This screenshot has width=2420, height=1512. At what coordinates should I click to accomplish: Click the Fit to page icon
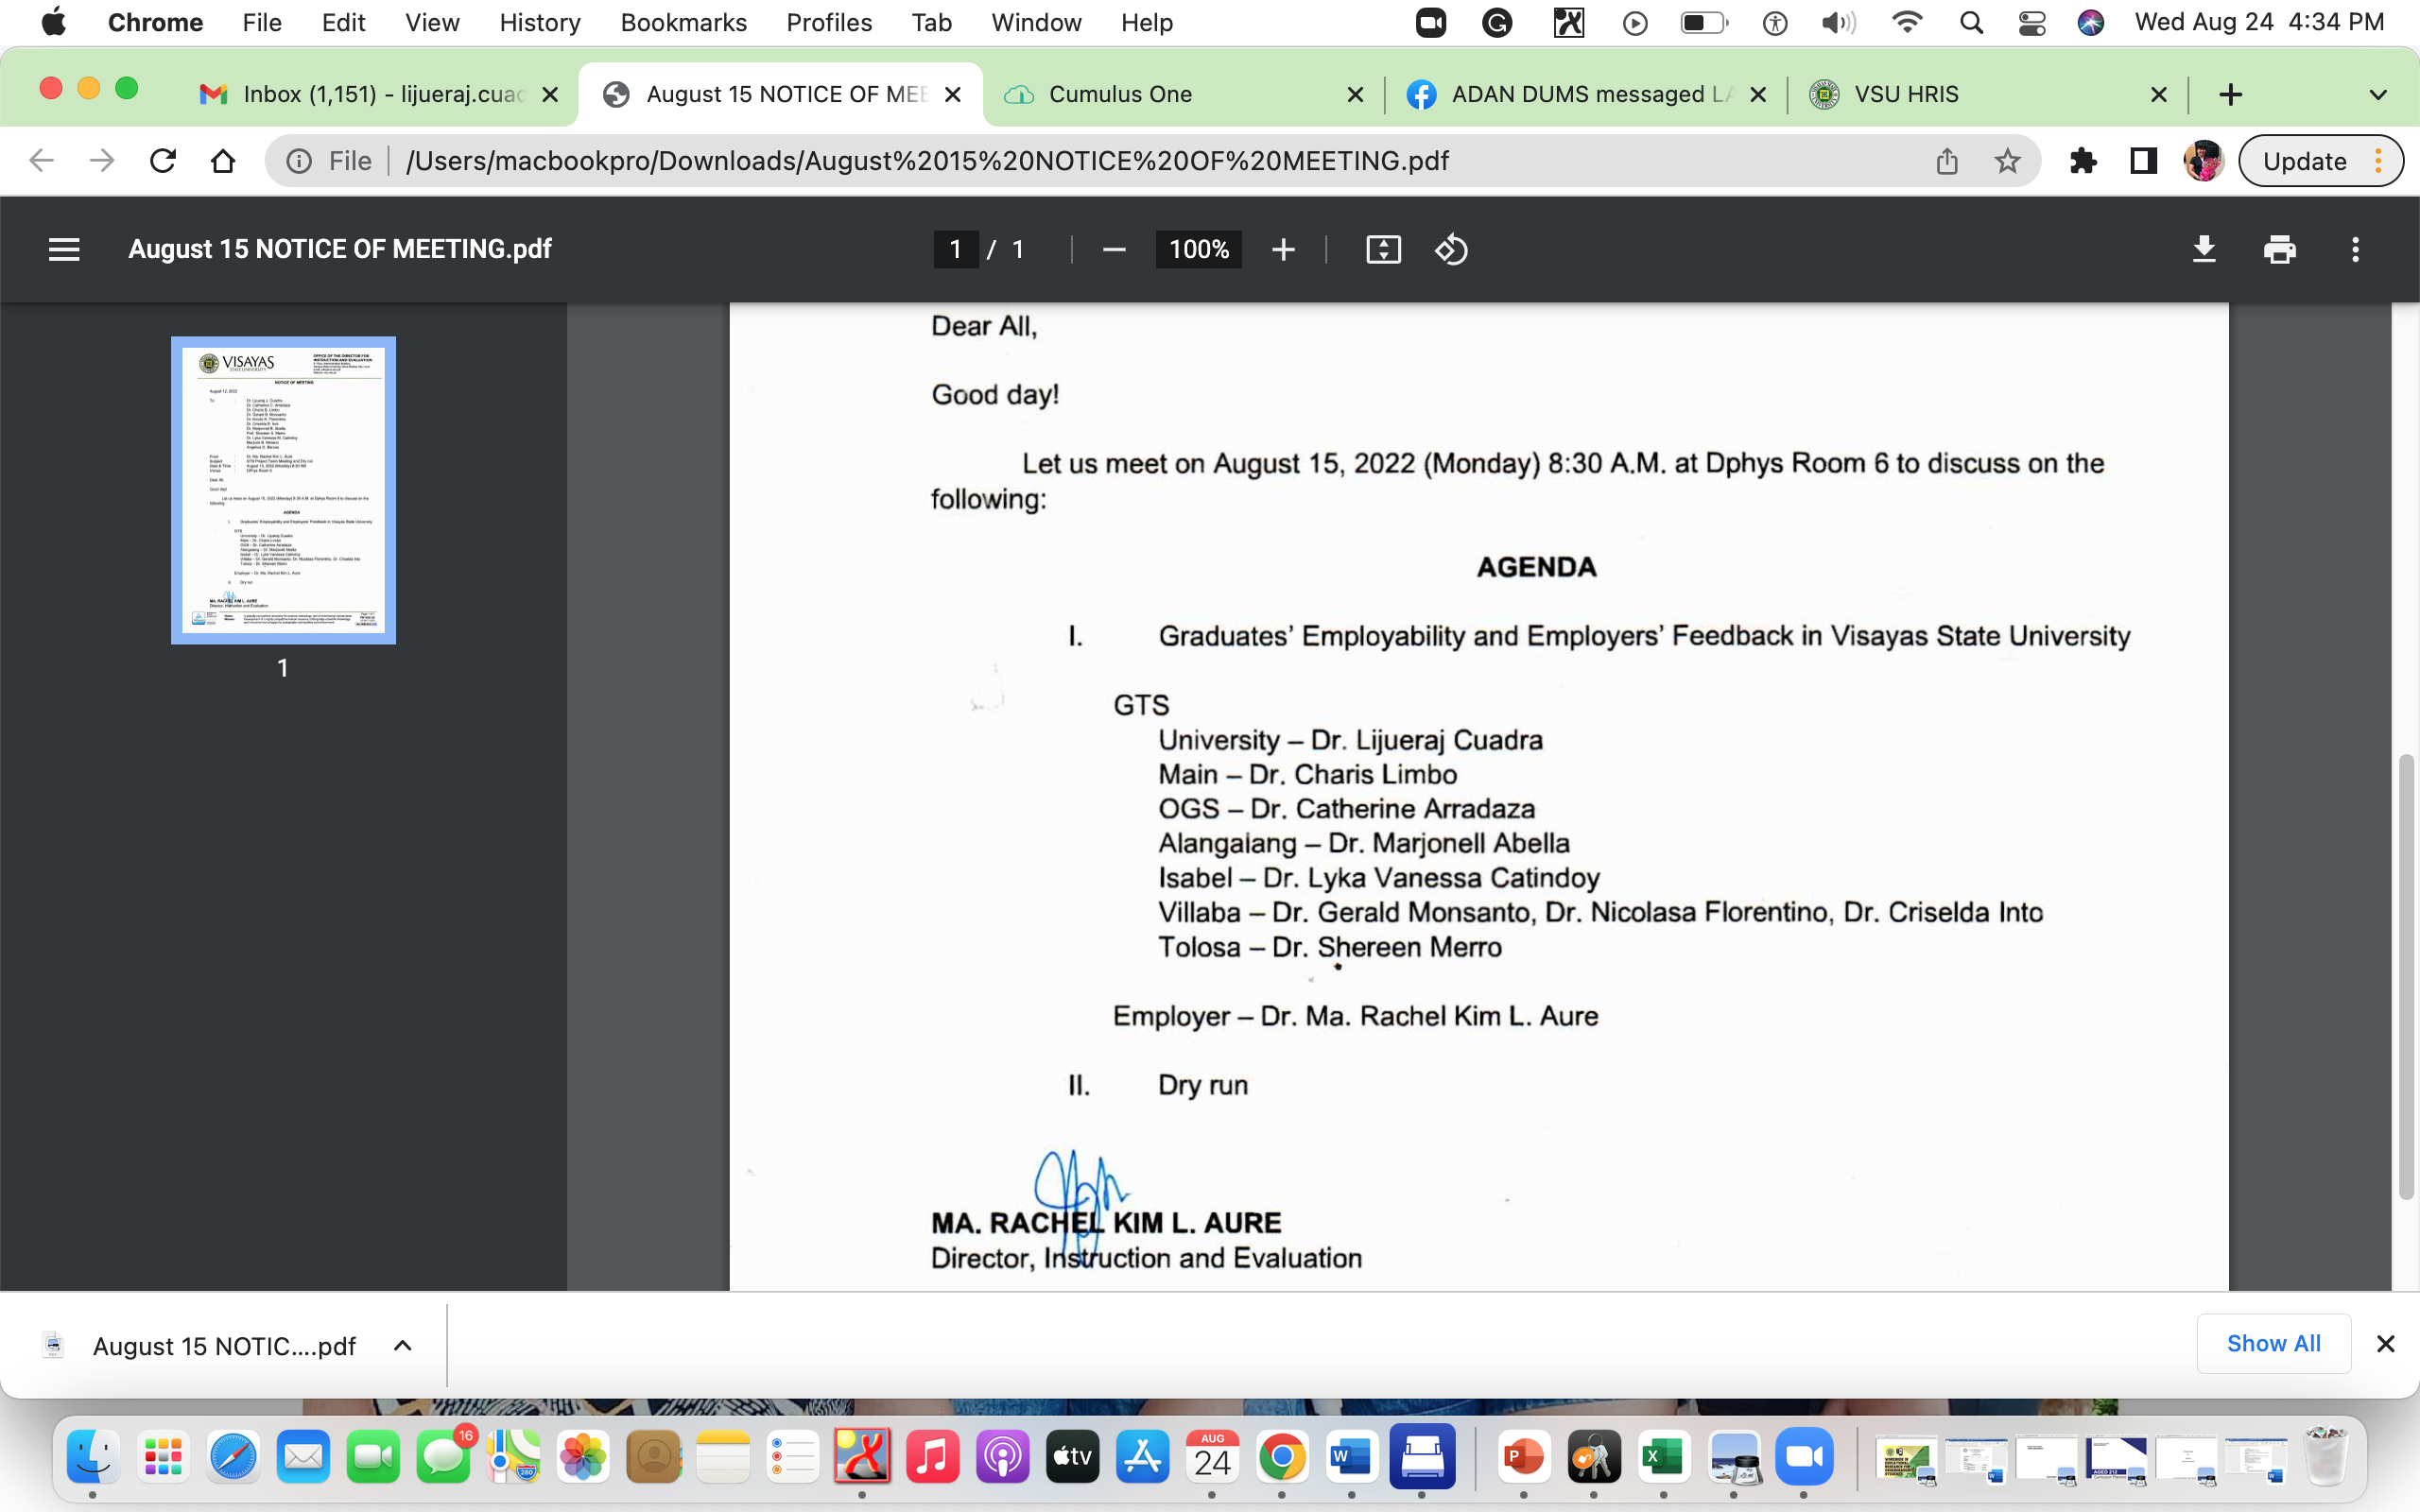1383,249
